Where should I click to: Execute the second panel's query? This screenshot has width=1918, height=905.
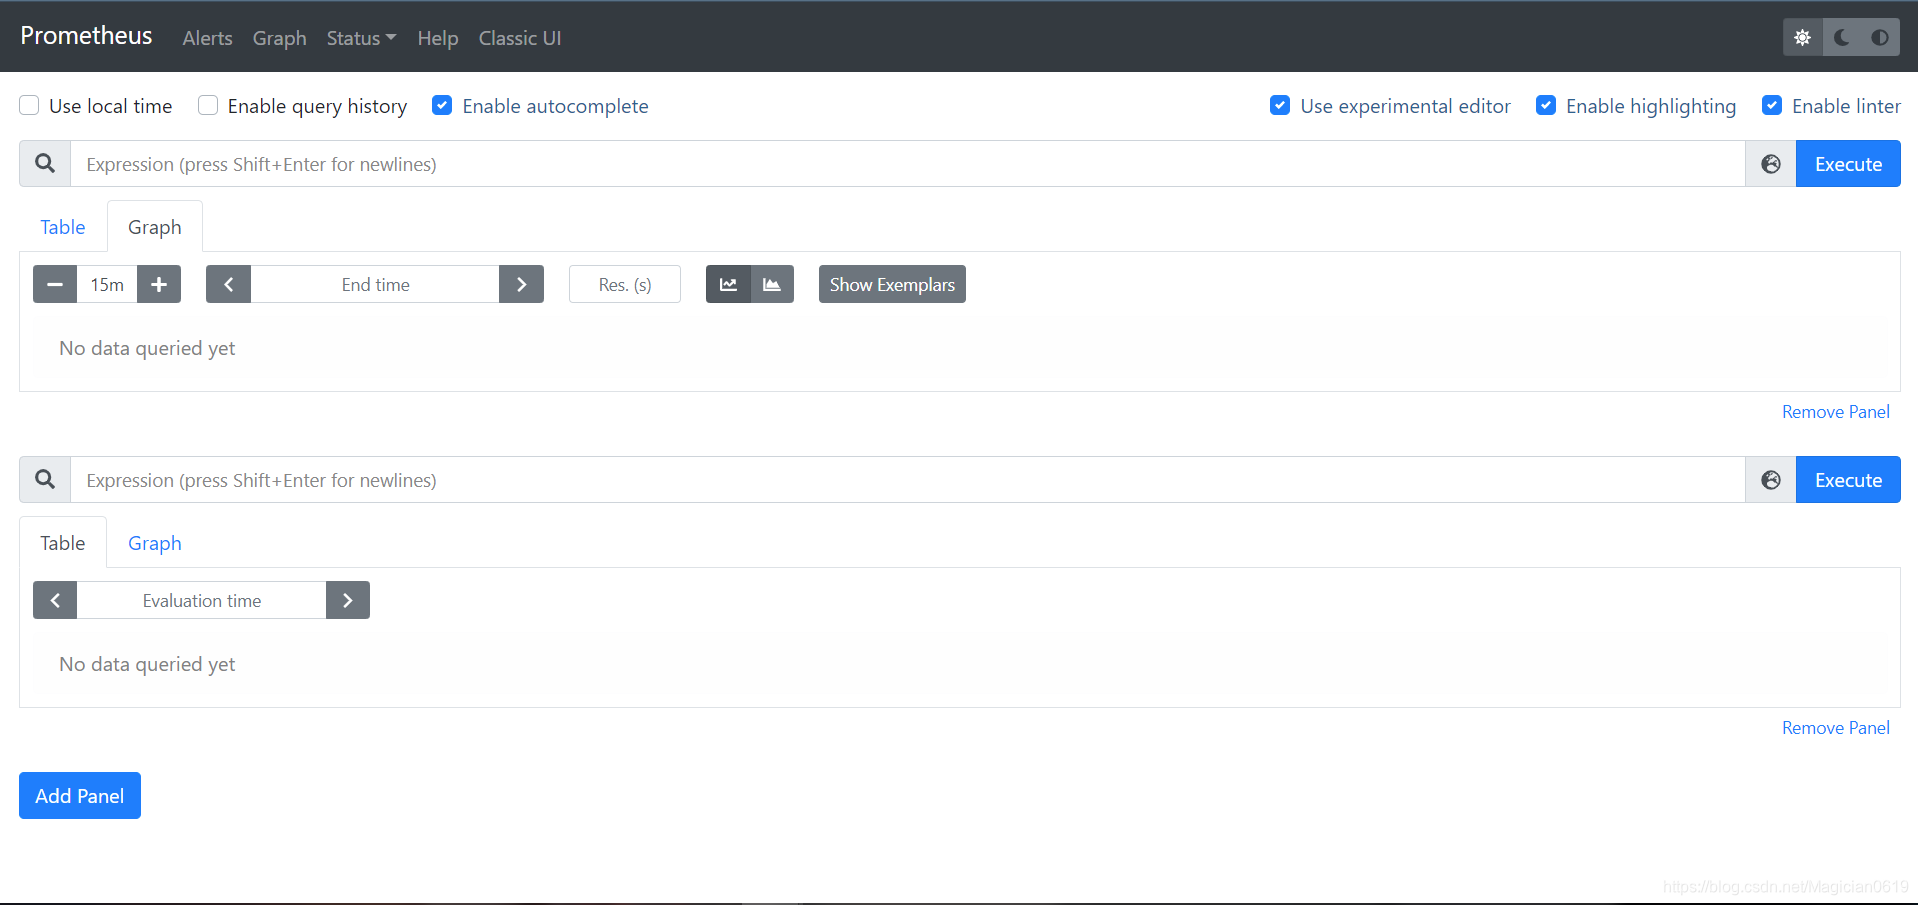pyautogui.click(x=1848, y=480)
